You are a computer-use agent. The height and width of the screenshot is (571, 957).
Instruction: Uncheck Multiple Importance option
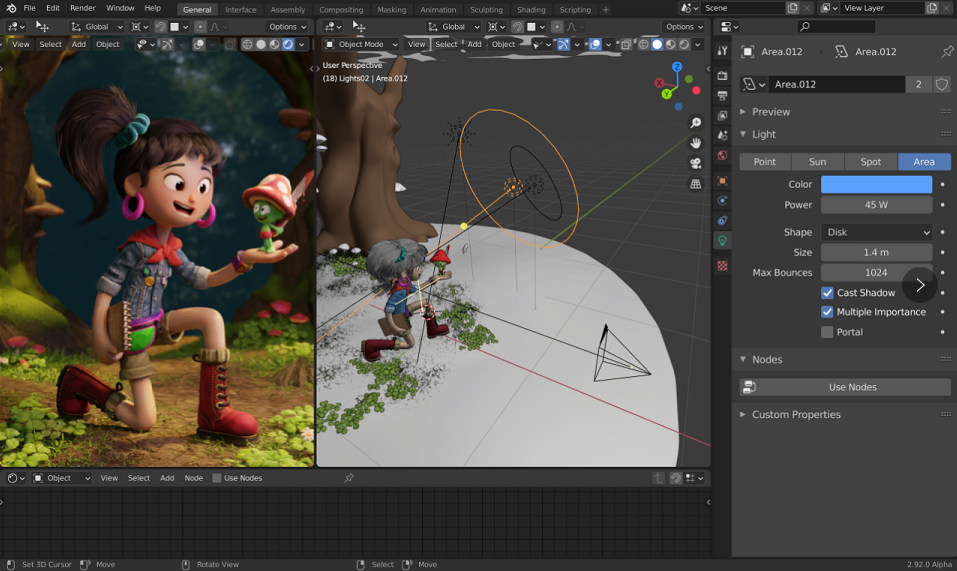[827, 312]
